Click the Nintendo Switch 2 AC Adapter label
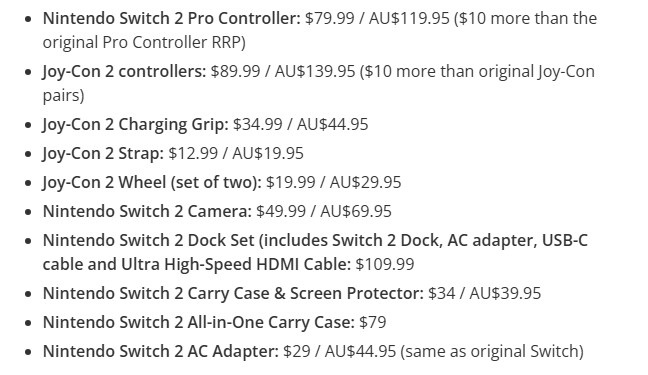Viewport: 648px width, 375px height. [x=161, y=351]
